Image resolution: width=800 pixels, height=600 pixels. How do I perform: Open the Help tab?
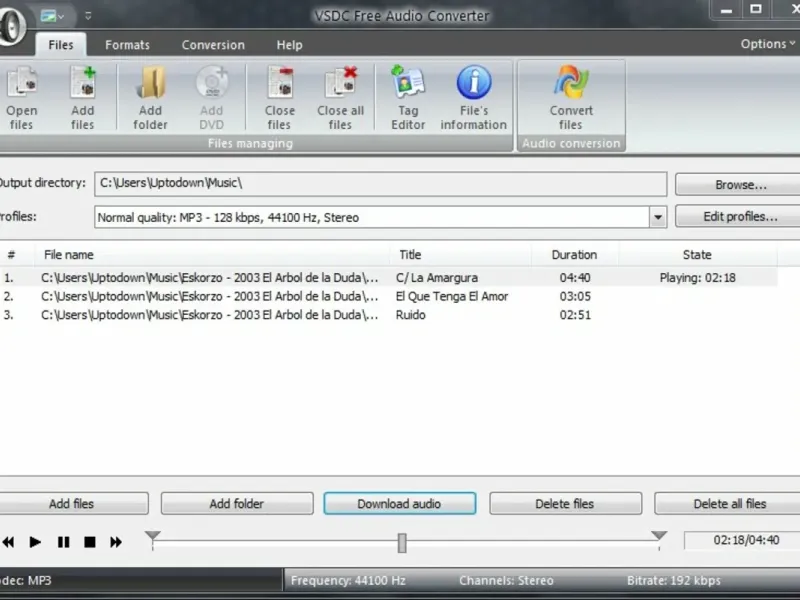(289, 45)
